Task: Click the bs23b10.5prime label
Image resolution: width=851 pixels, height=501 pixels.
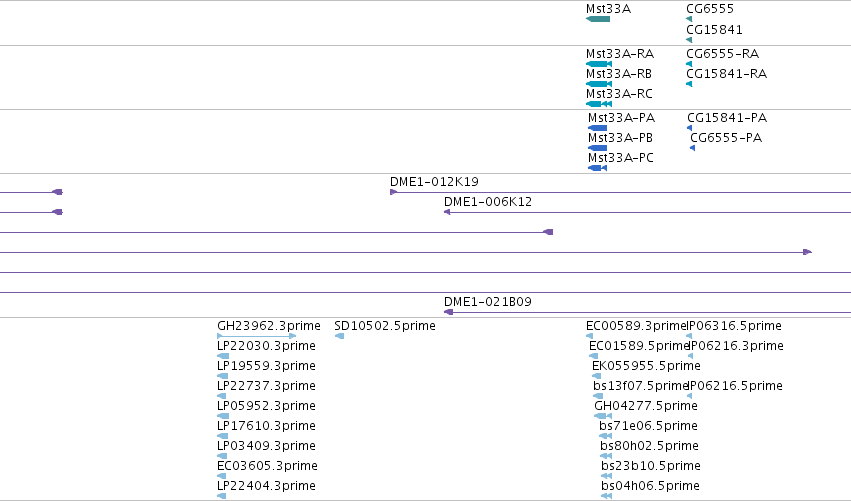Action: coord(651,466)
